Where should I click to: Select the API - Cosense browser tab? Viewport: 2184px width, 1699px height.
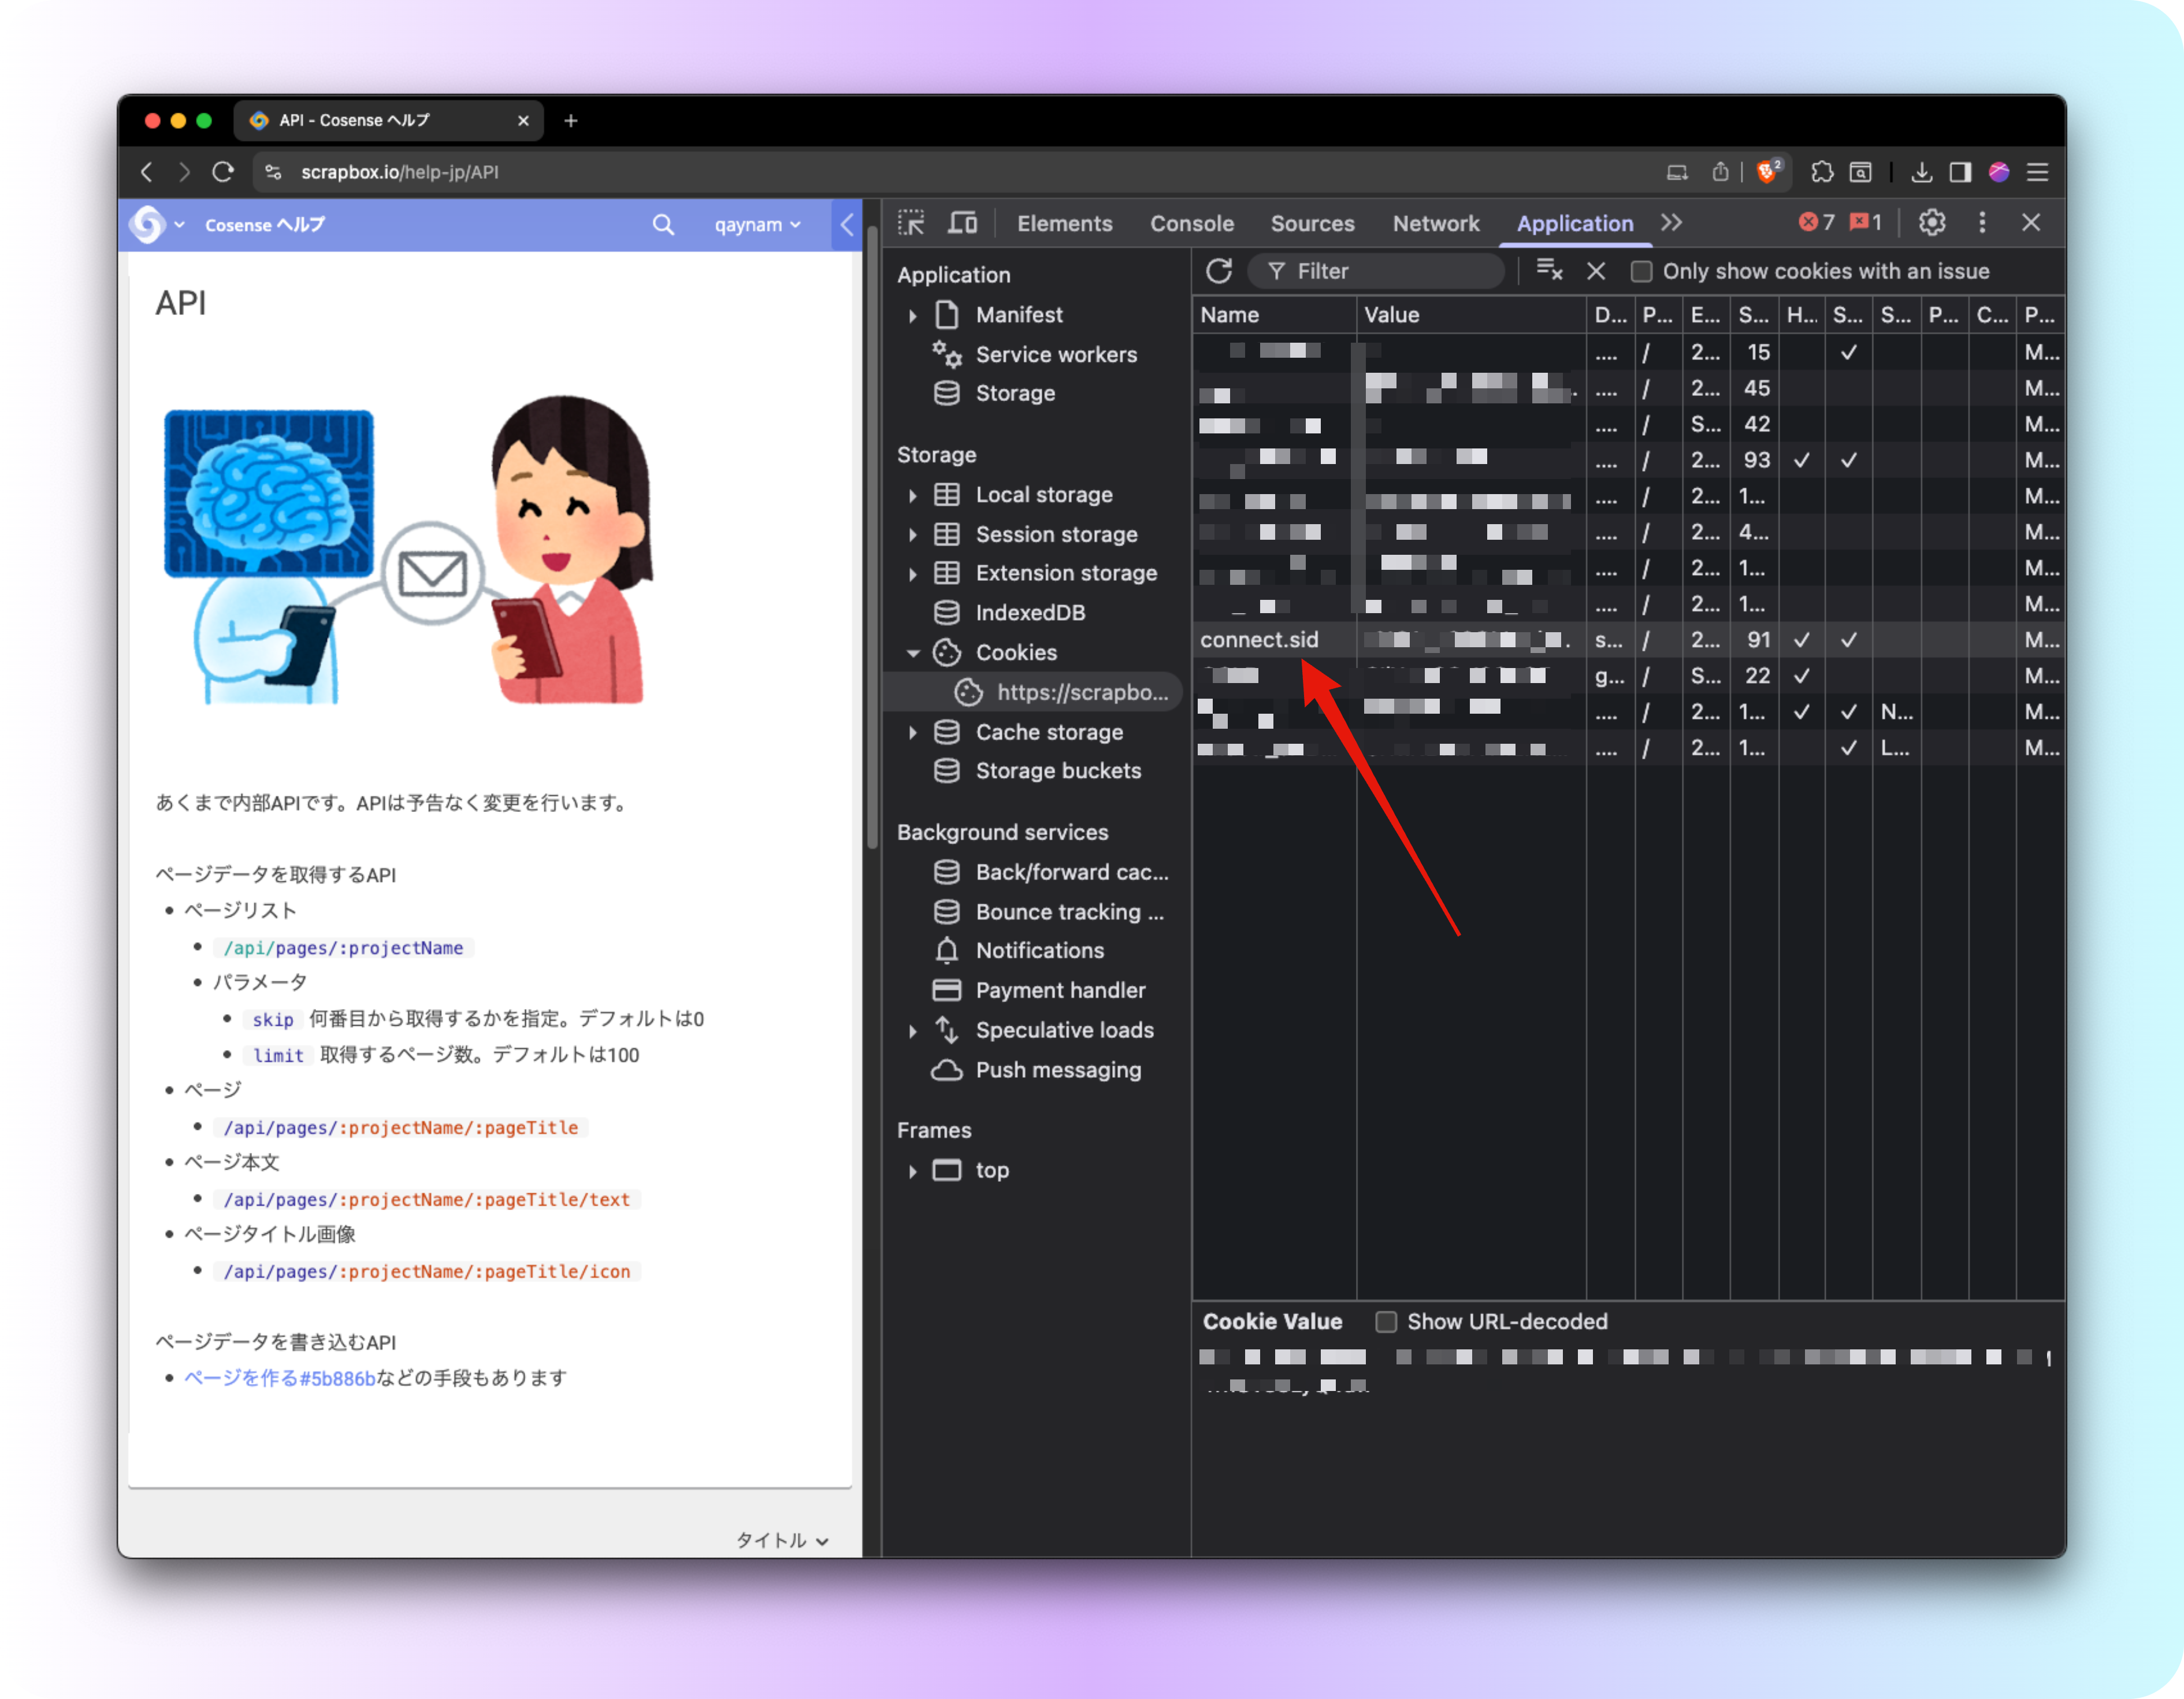pyautogui.click(x=389, y=120)
